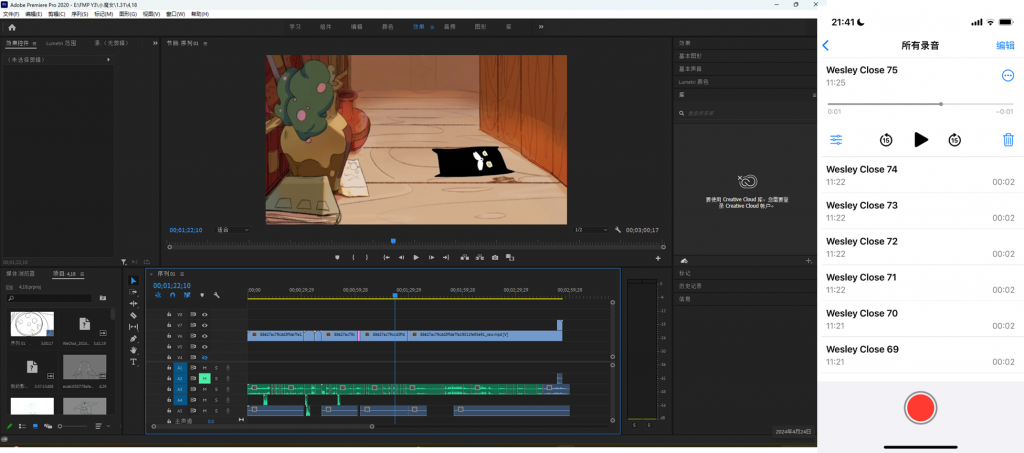The width and height of the screenshot is (1024, 453).
Task: Select the Selection tool arrow
Action: coord(134,281)
